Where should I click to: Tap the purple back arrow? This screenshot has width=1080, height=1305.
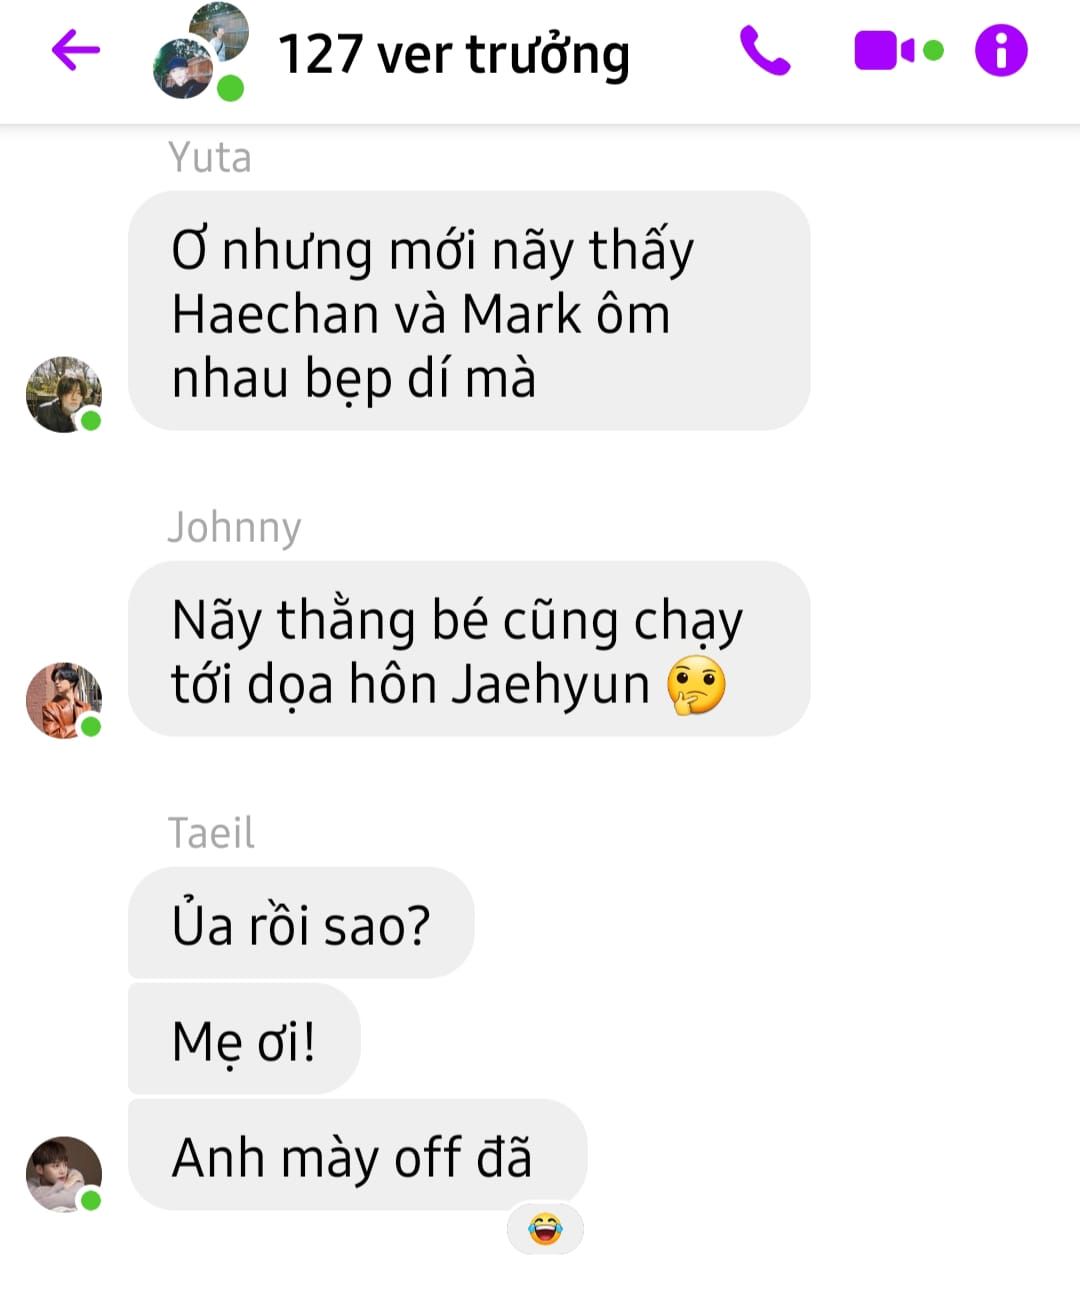point(76,50)
